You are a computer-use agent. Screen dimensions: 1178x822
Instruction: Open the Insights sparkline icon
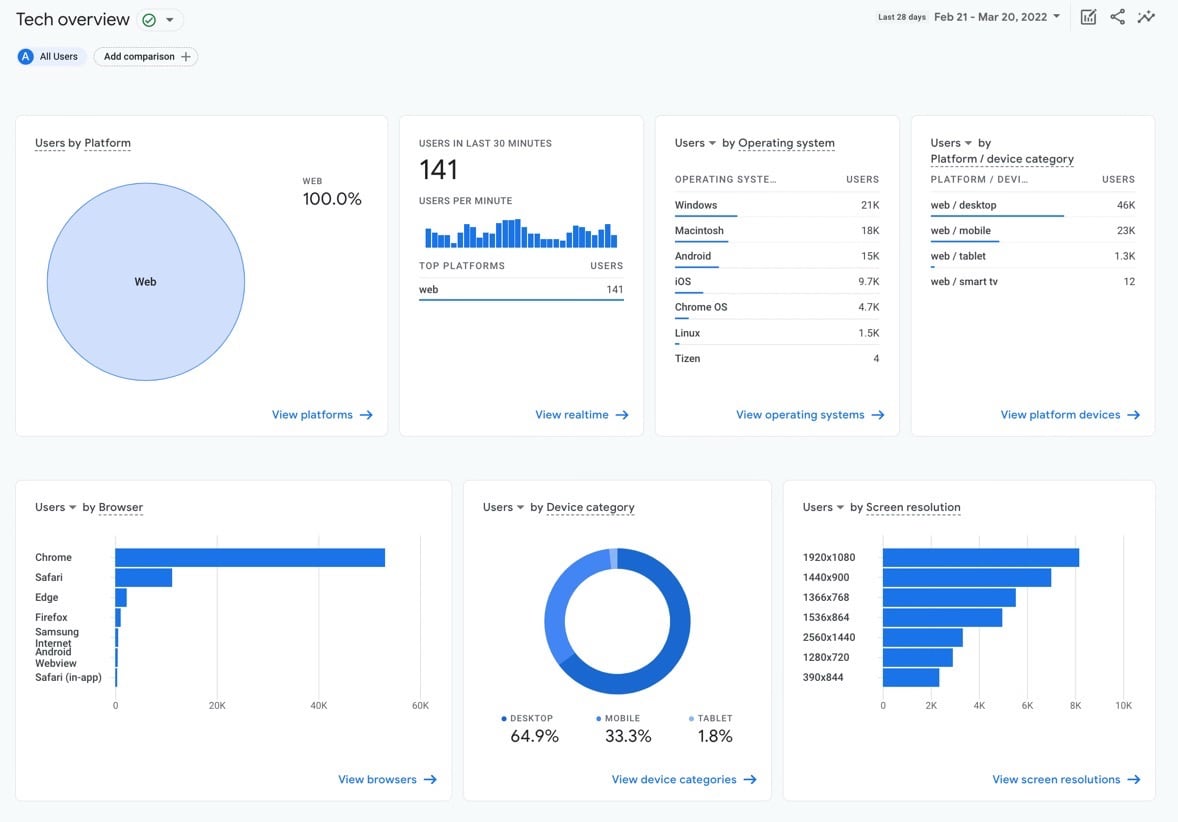pos(1146,17)
